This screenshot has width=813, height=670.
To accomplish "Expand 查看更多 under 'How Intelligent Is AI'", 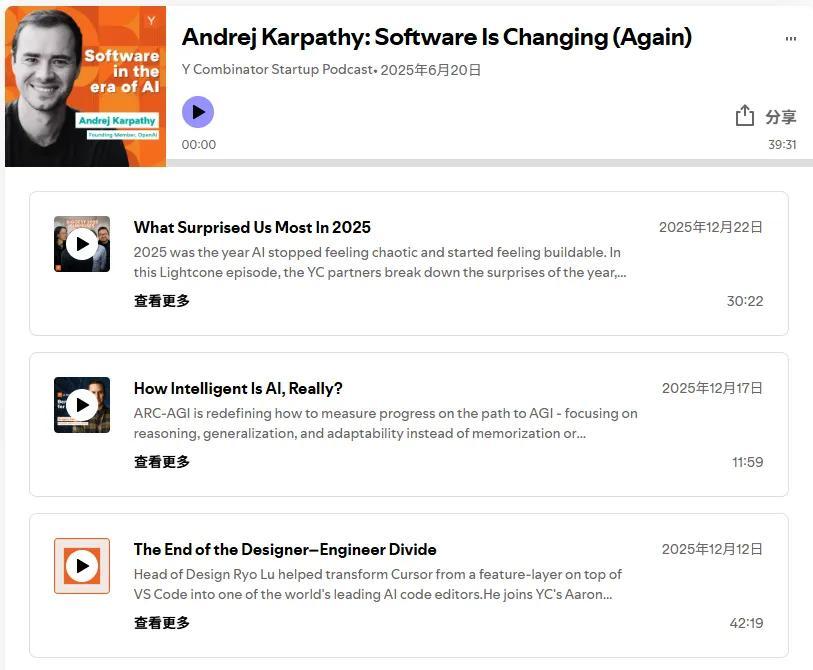I will [x=162, y=462].
